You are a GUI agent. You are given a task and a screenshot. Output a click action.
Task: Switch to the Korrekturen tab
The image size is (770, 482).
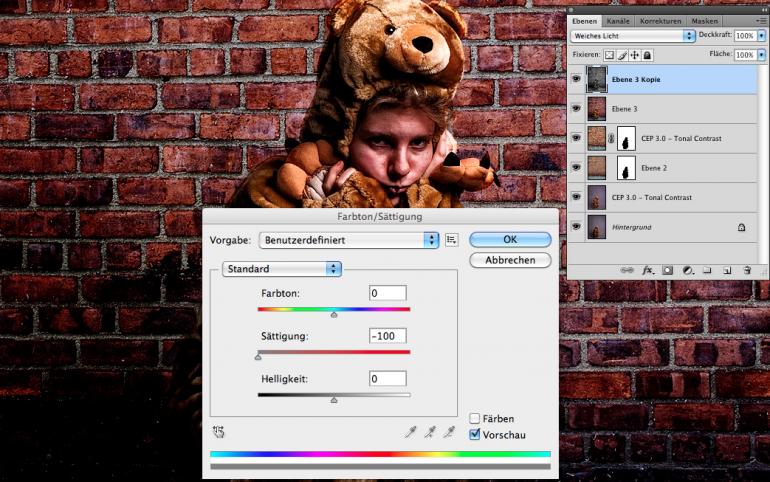660,20
